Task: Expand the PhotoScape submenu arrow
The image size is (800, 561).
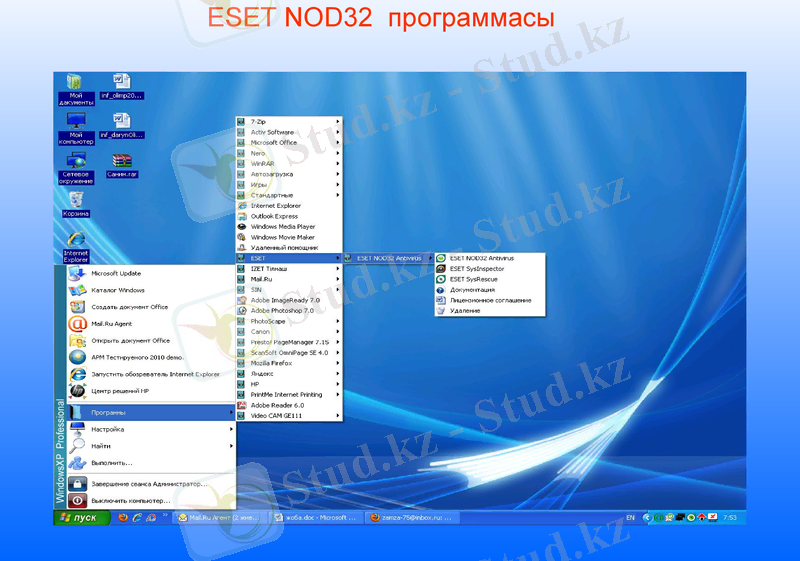Action: click(338, 321)
